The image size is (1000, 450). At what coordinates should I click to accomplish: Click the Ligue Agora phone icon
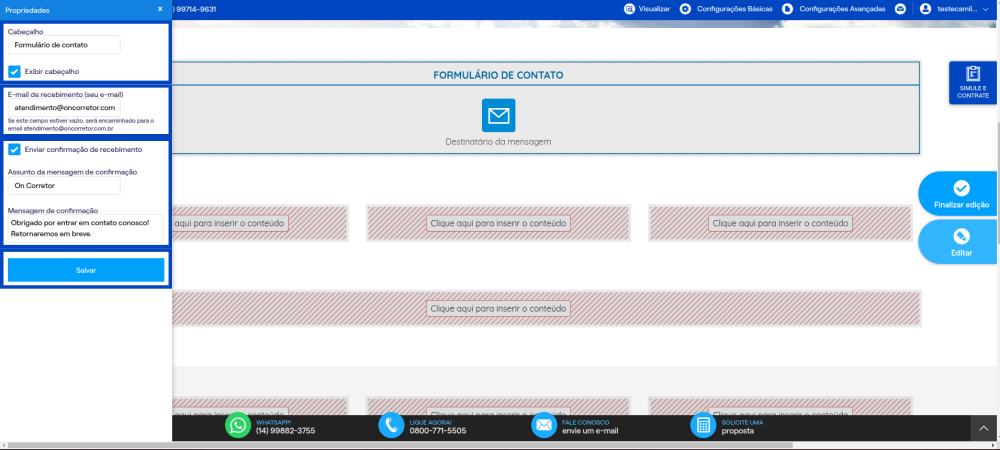click(x=391, y=426)
